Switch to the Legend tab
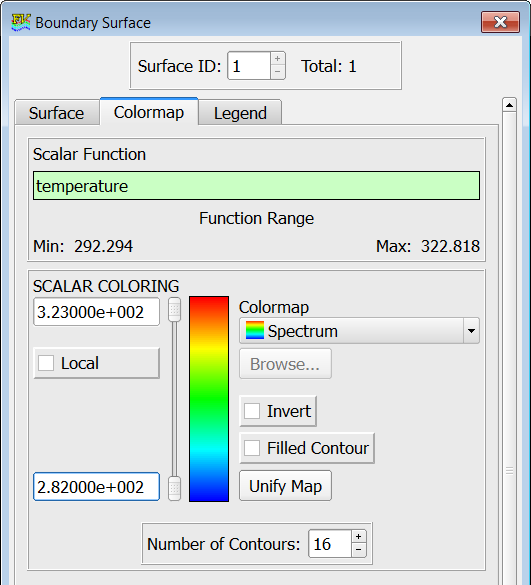The height and width of the screenshot is (585, 531). 240,113
